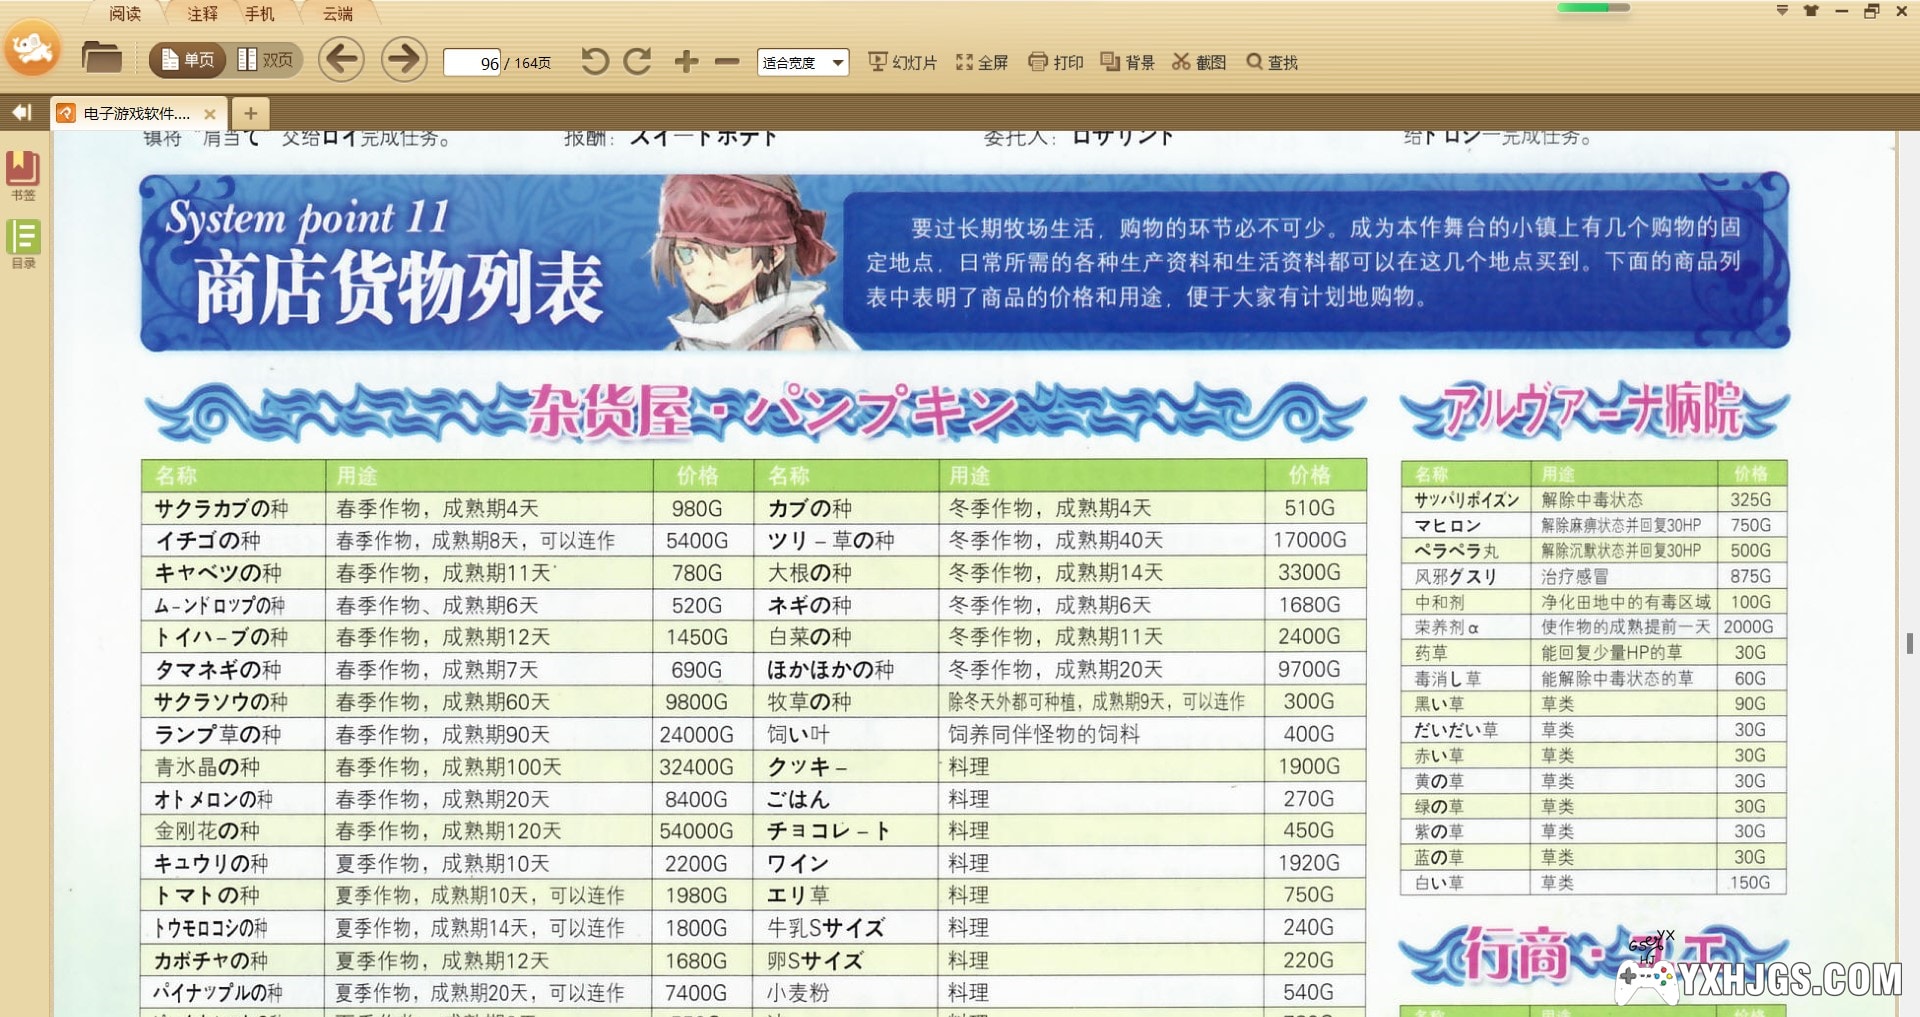Open the title bar dropdown menu arrow
The height and width of the screenshot is (1017, 1920).
pyautogui.click(x=1782, y=11)
